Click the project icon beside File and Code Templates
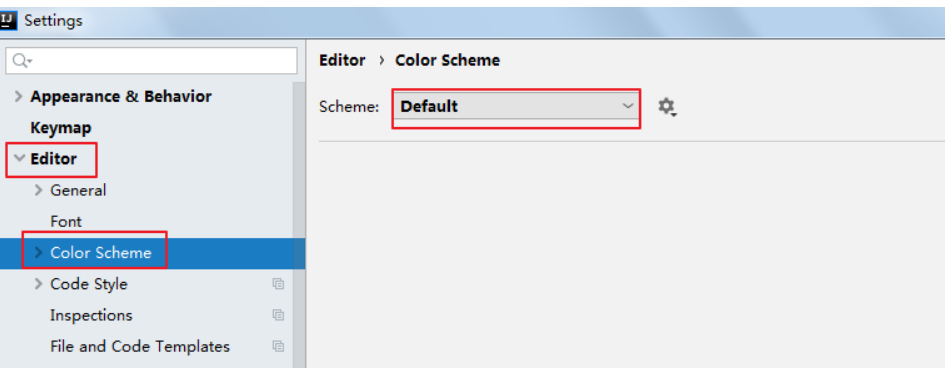The height and width of the screenshot is (376, 945). tap(278, 346)
